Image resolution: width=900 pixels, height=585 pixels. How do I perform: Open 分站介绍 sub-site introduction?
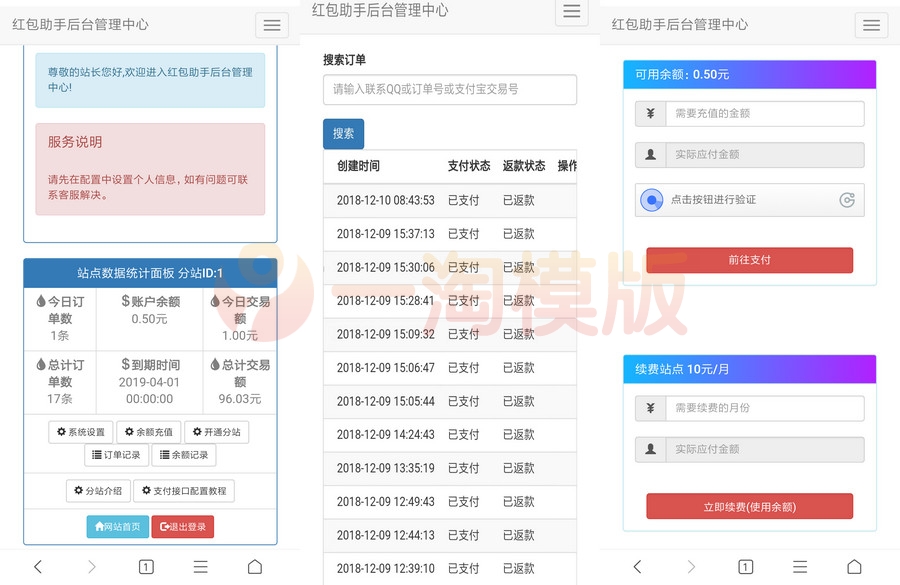click(x=98, y=491)
